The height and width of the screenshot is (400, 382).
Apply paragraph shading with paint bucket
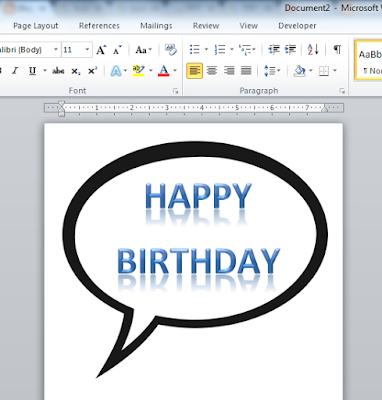[300, 71]
